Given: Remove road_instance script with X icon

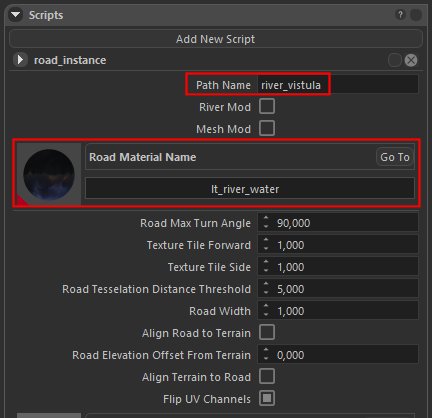Looking at the screenshot, I should (411, 60).
